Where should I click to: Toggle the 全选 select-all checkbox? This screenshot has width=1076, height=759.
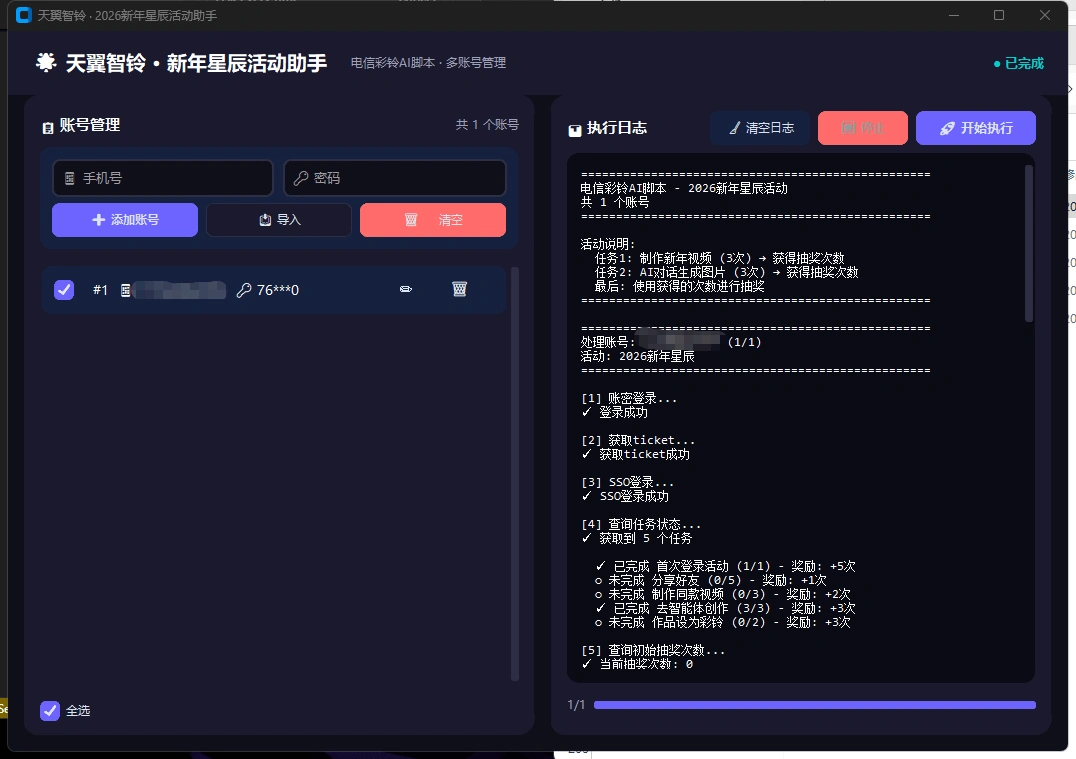tap(50, 710)
